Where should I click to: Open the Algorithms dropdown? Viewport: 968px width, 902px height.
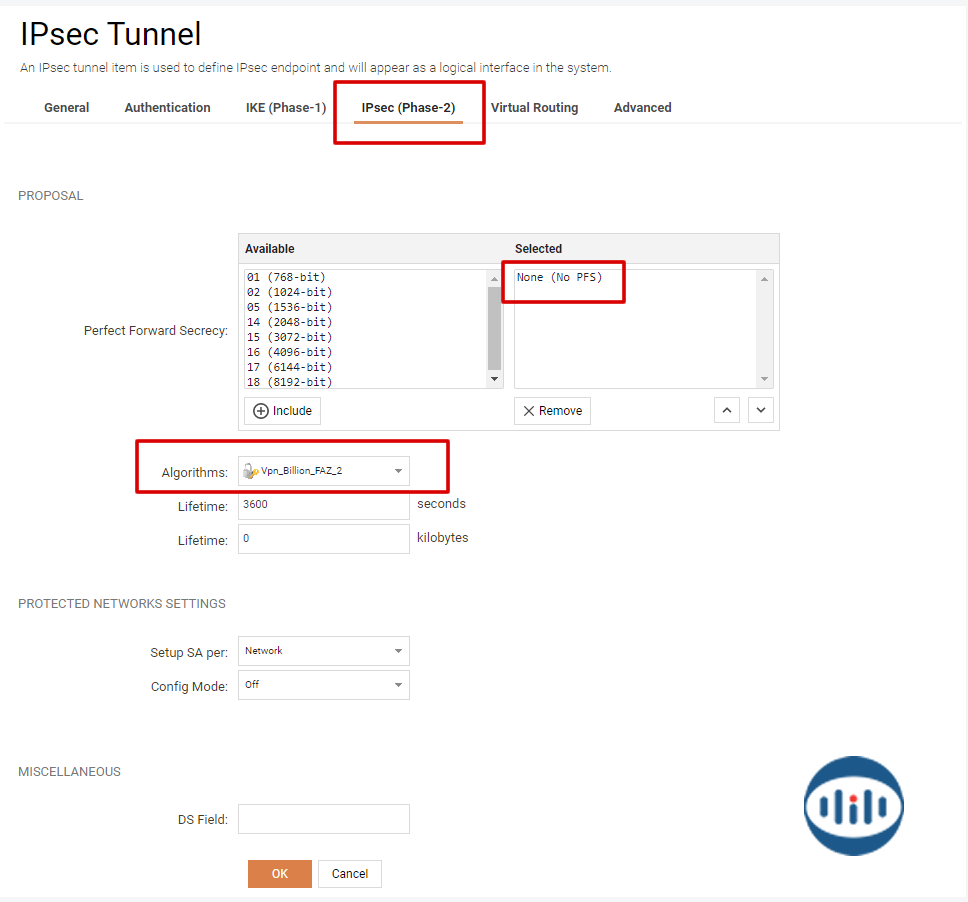coord(324,471)
